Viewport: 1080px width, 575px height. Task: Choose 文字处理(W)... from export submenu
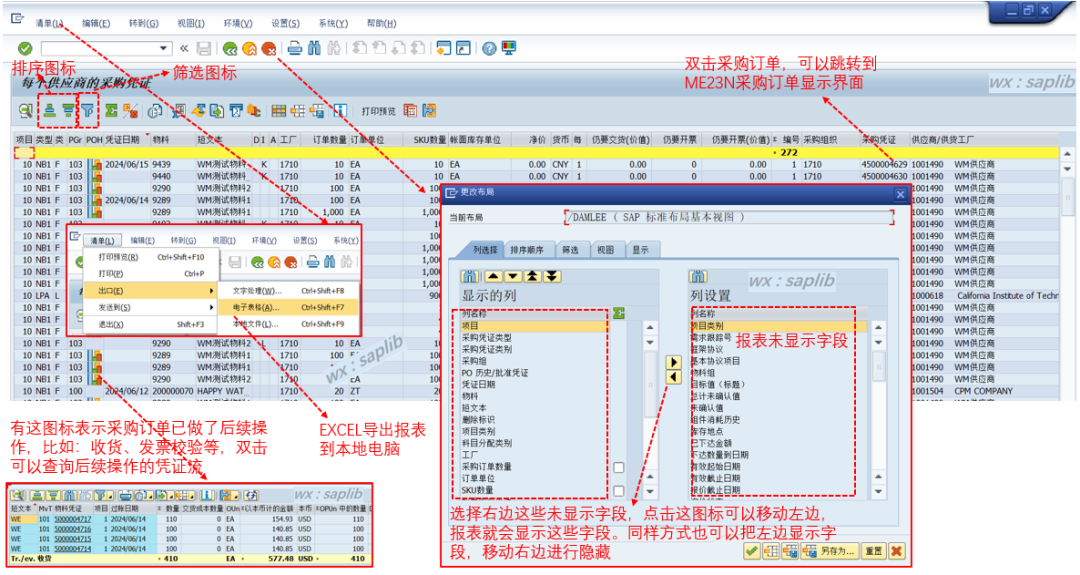[289, 291]
